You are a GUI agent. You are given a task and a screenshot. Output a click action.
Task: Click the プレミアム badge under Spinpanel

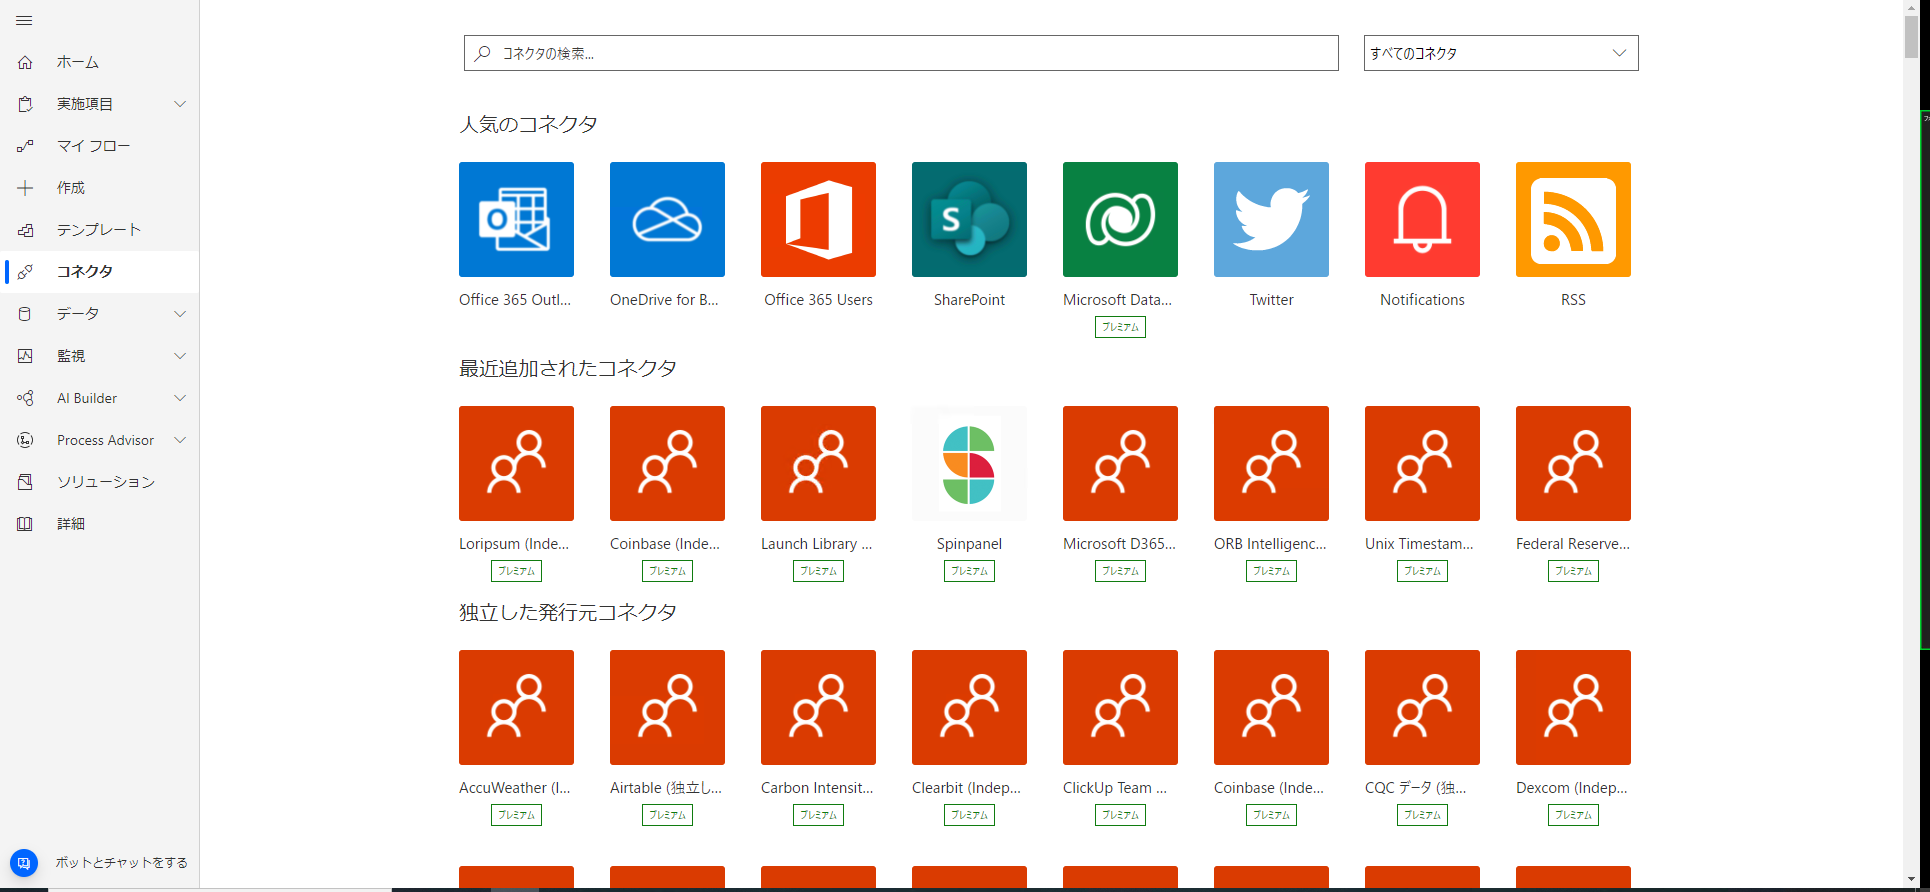tap(969, 571)
